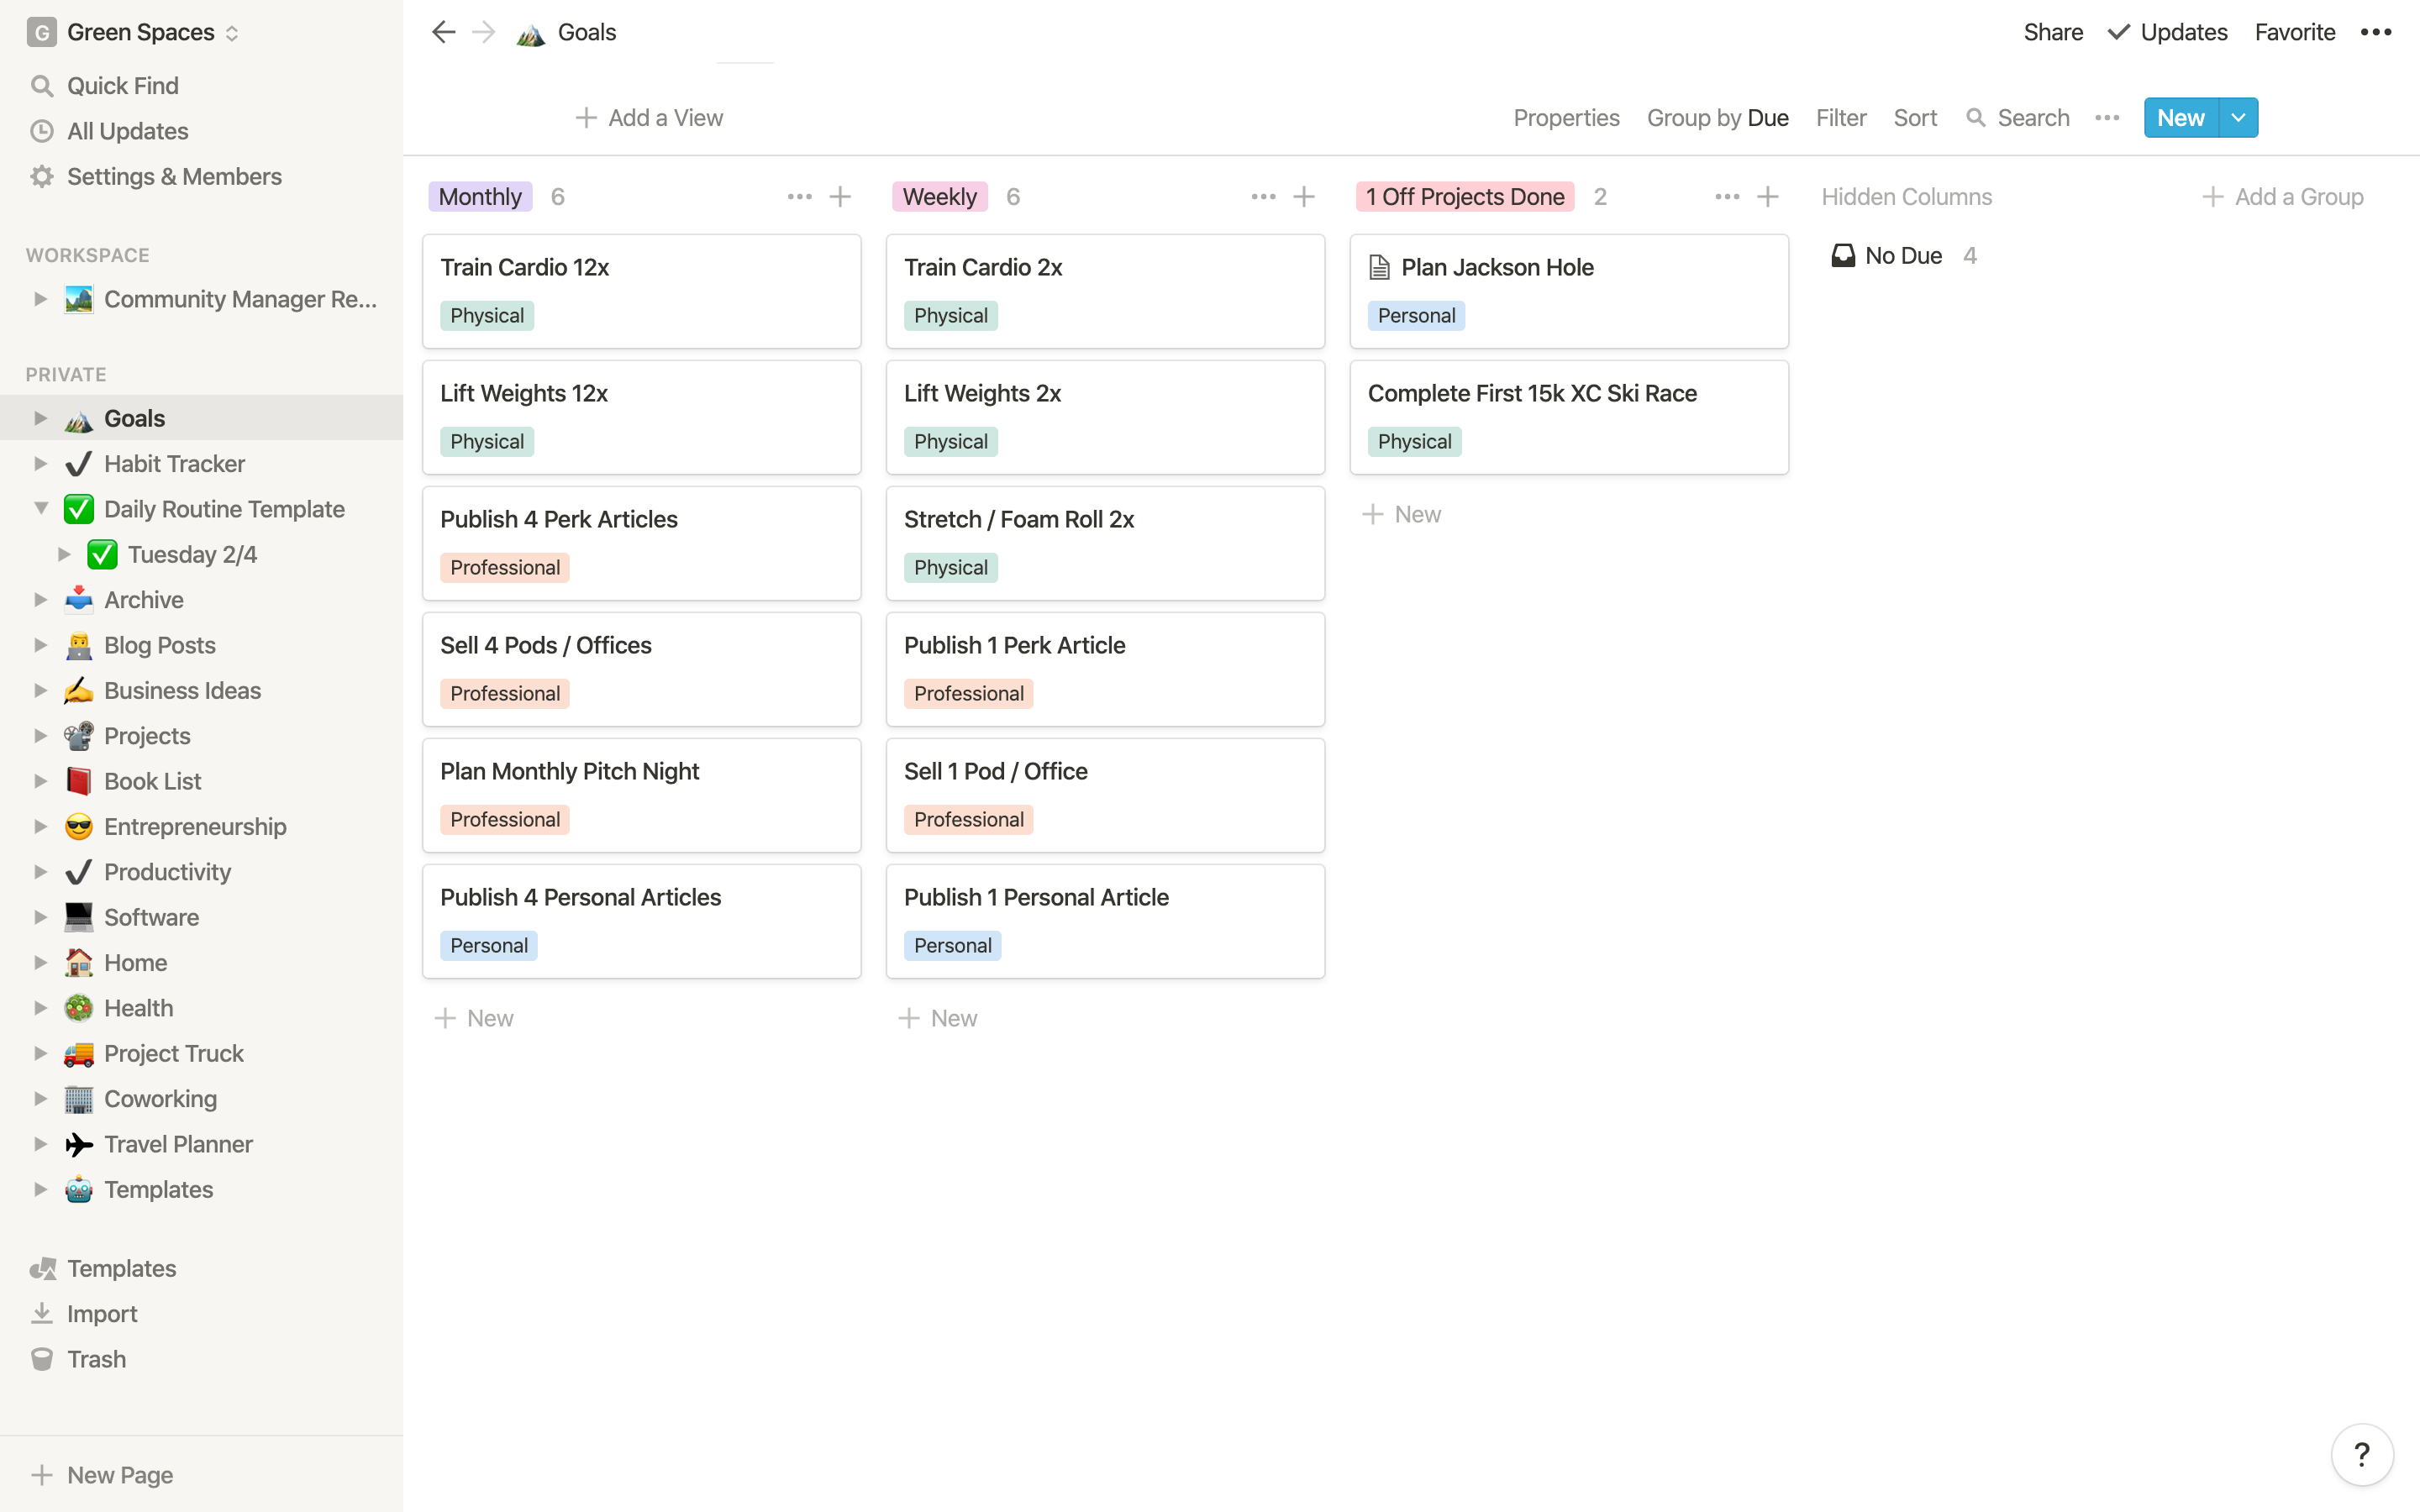Click plus icon in Monthly column header

pos(840,197)
